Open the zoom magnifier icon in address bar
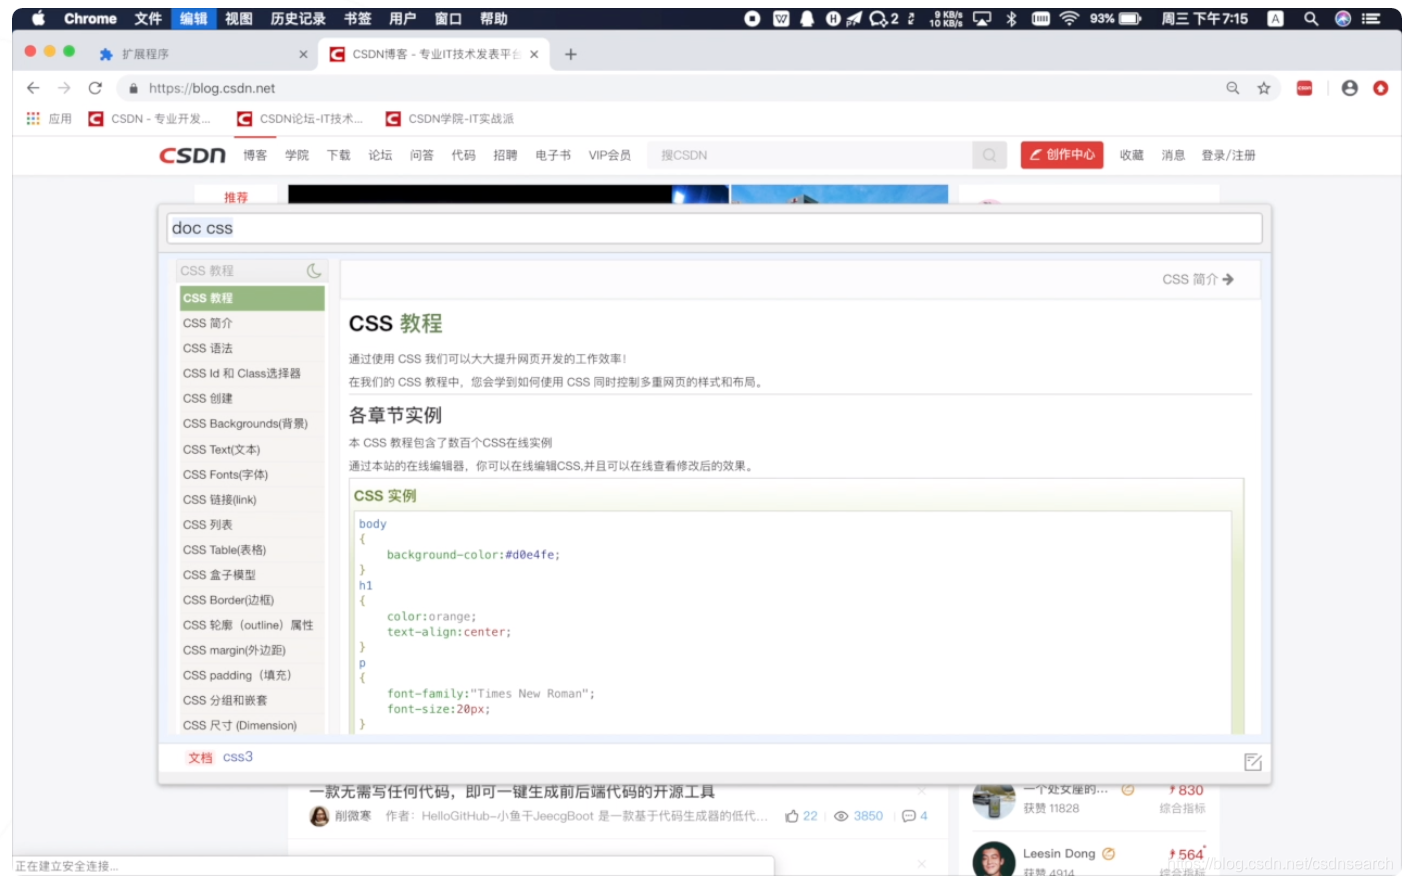 click(1233, 88)
